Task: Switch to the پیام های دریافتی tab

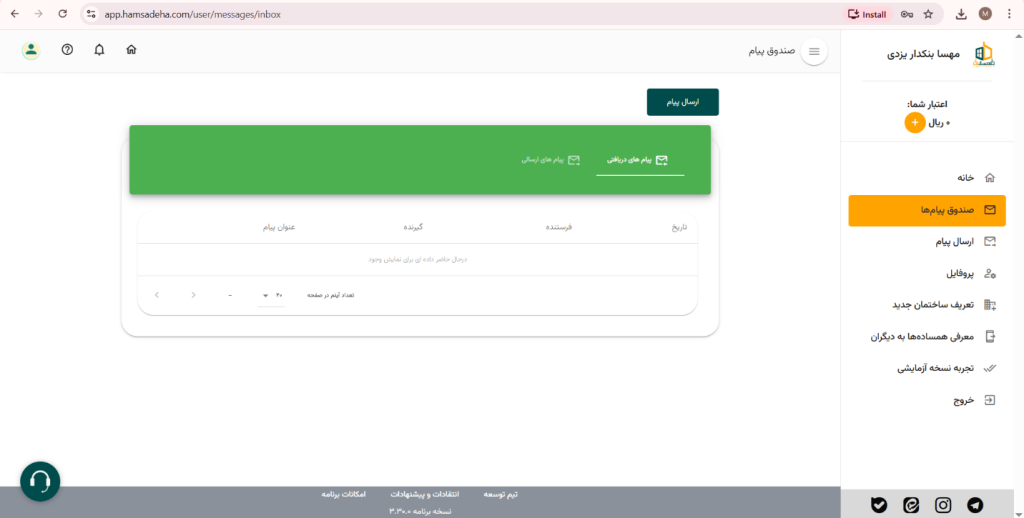Action: (639, 160)
